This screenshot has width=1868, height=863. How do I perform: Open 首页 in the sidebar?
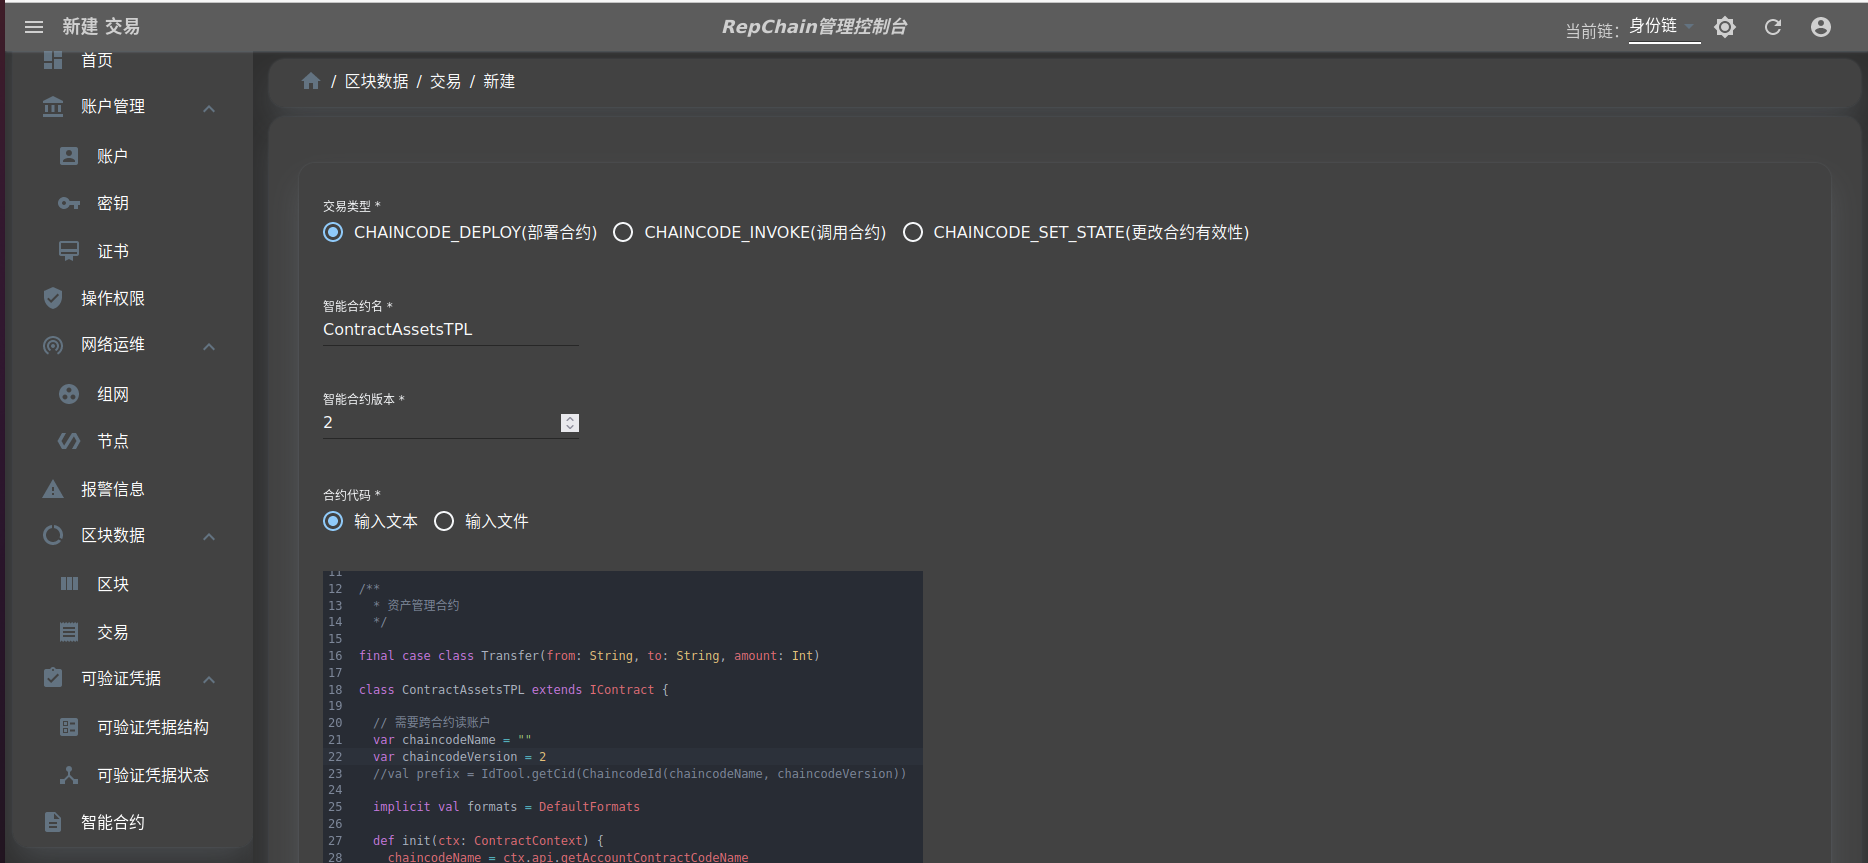coord(97,60)
